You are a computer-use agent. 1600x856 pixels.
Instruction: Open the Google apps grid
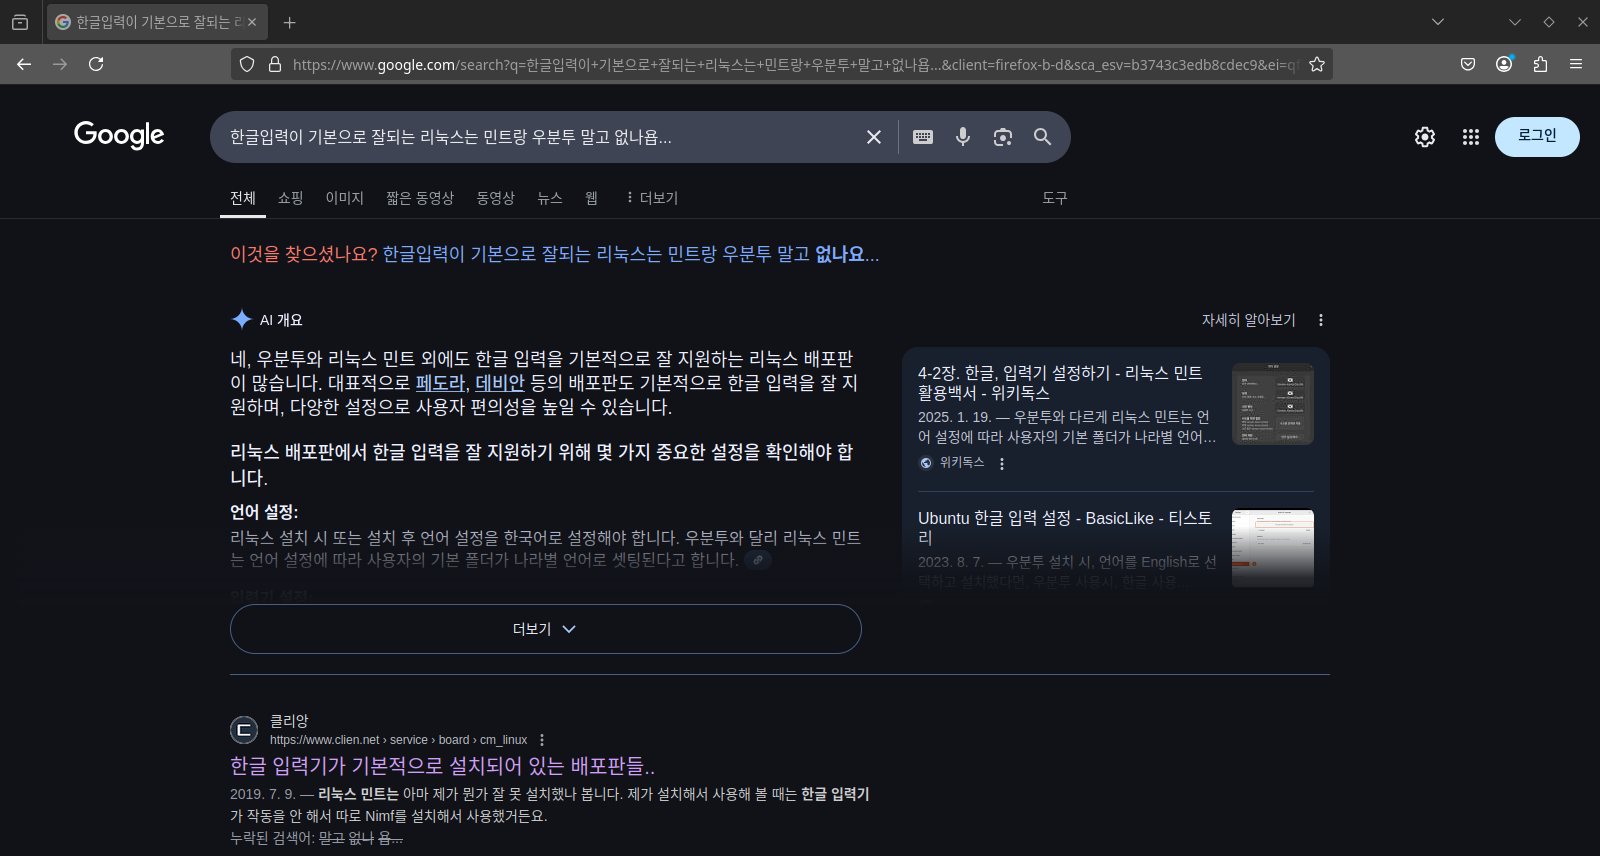click(x=1470, y=137)
